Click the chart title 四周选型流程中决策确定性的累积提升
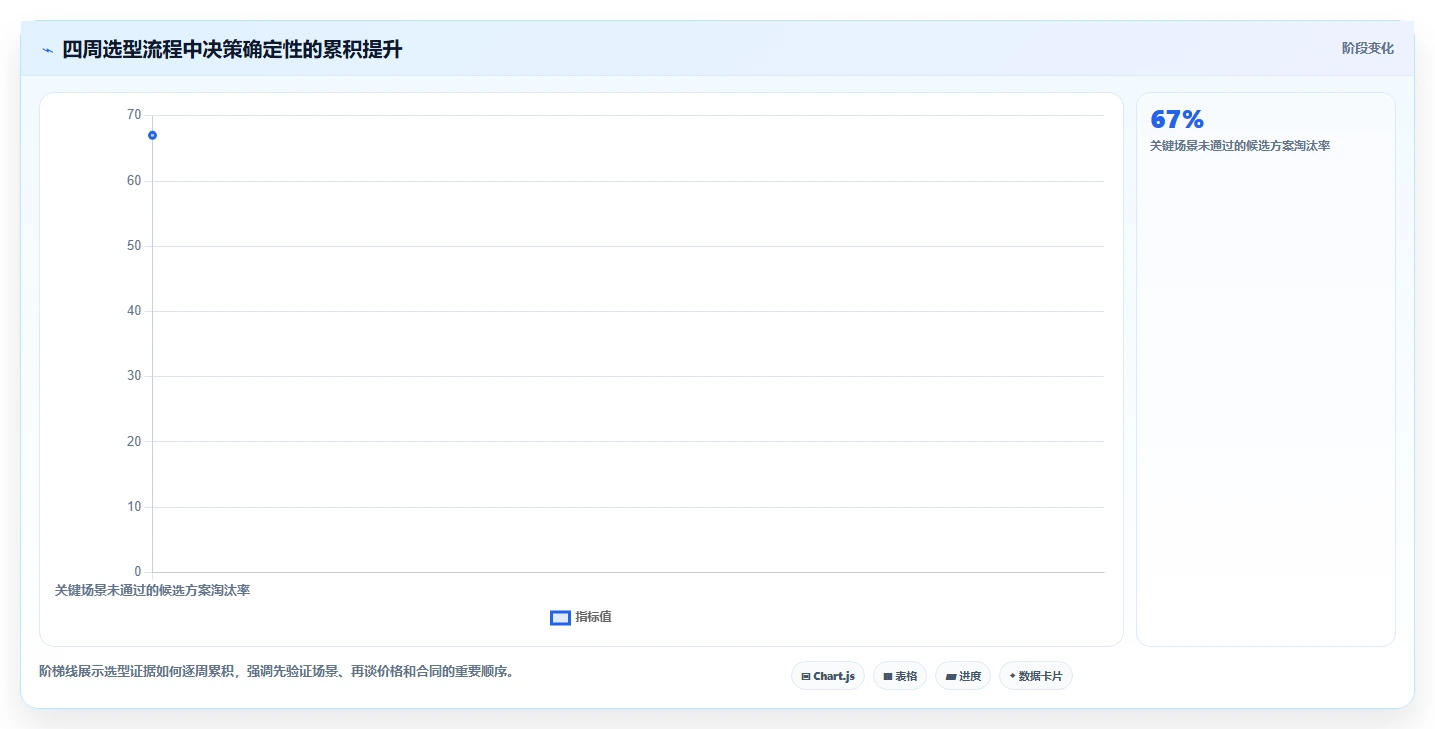The height and width of the screenshot is (729, 1435). click(x=232, y=49)
